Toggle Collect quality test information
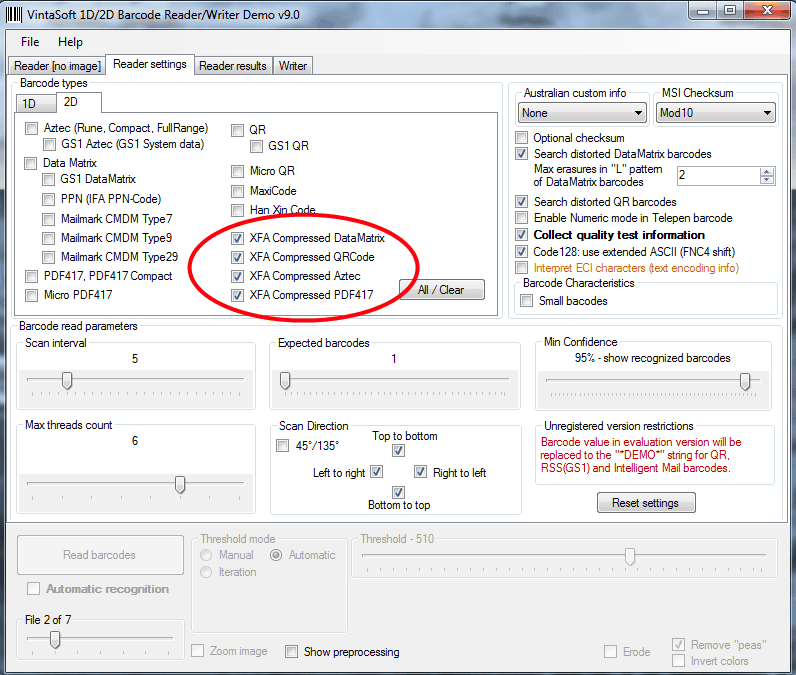Viewport: 796px width, 675px height. tap(521, 234)
